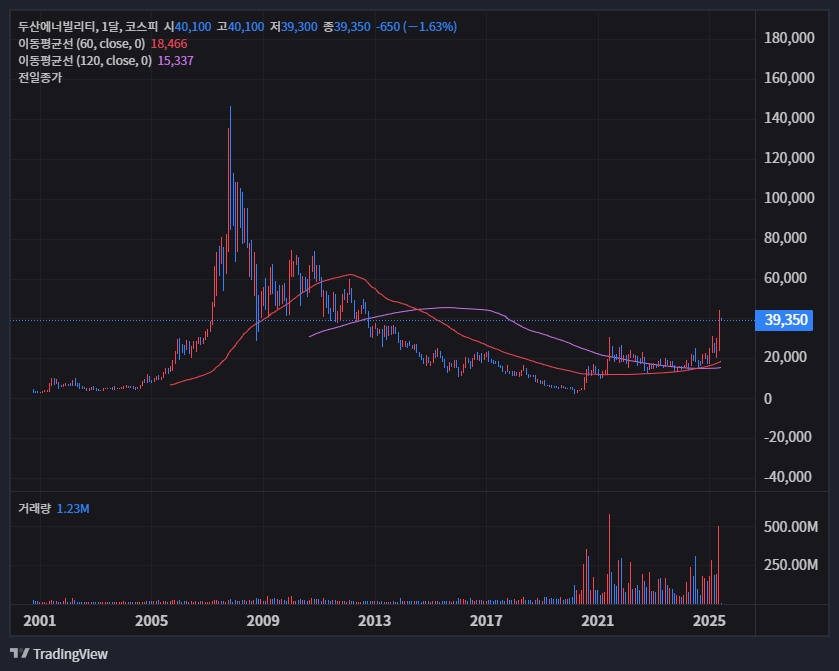The height and width of the screenshot is (671, 839).
Task: Click the 2021 year on the time axis
Action: [598, 621]
